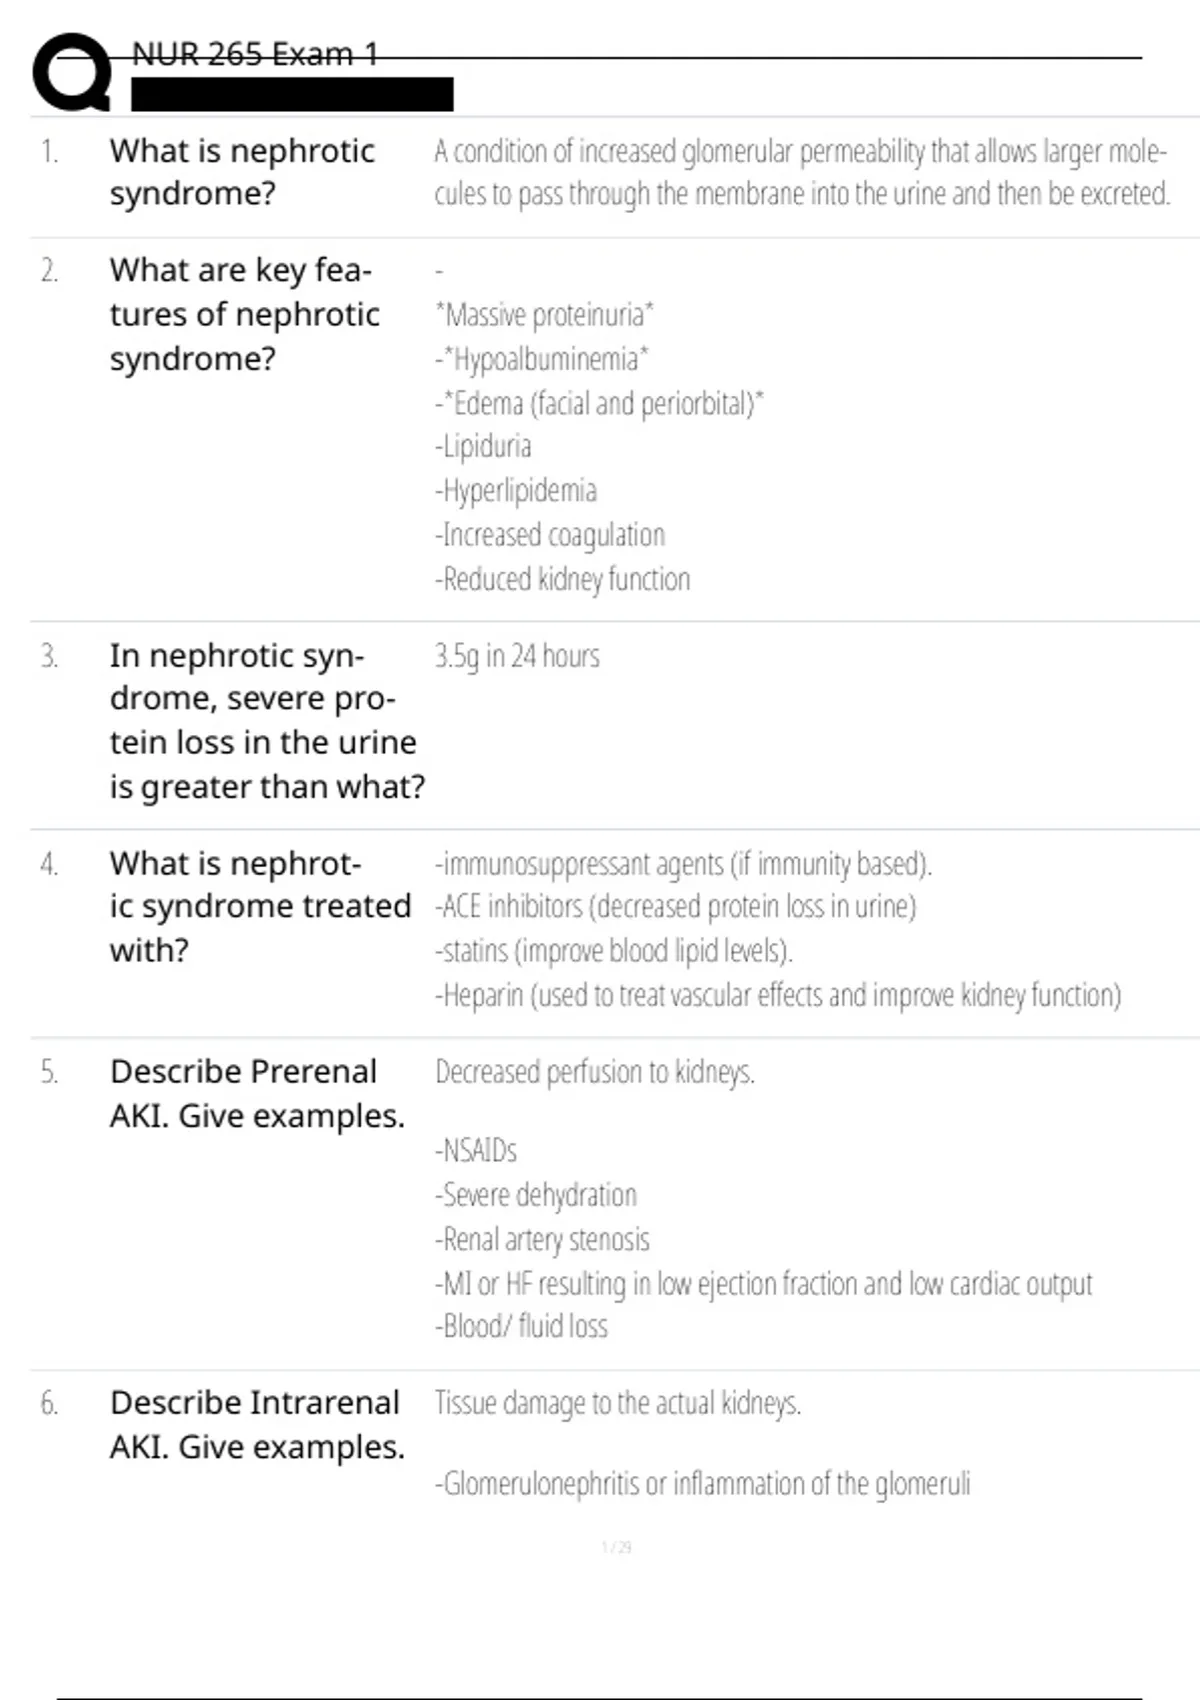Image resolution: width=1200 pixels, height=1700 pixels.
Task: Click the black redacted bar under the title
Action: tap(292, 94)
